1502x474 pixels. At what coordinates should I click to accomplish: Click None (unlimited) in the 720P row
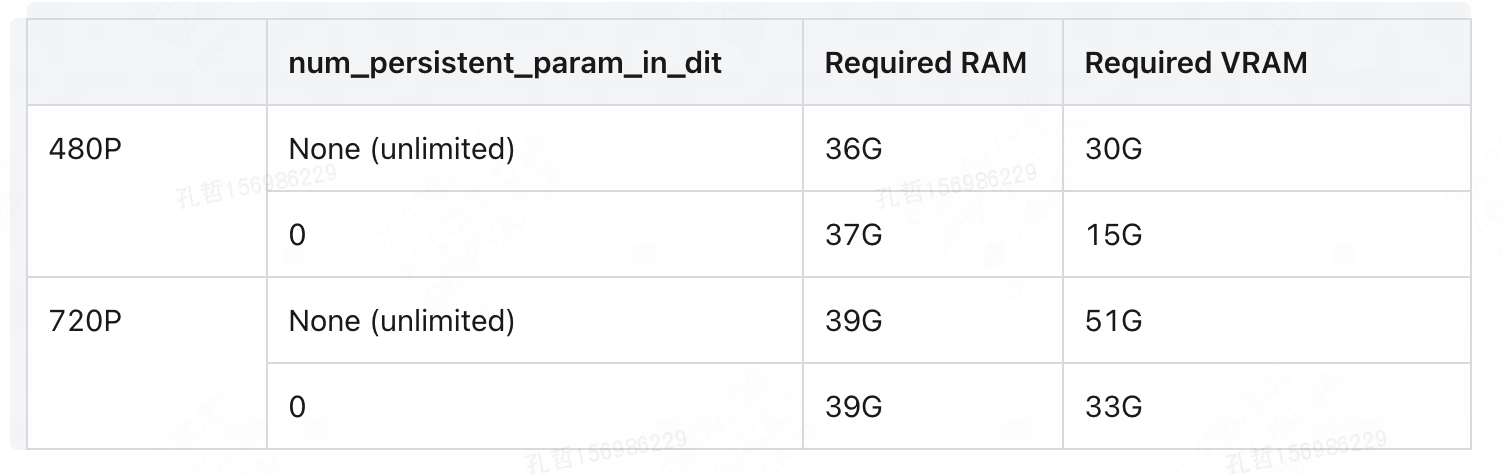click(401, 321)
